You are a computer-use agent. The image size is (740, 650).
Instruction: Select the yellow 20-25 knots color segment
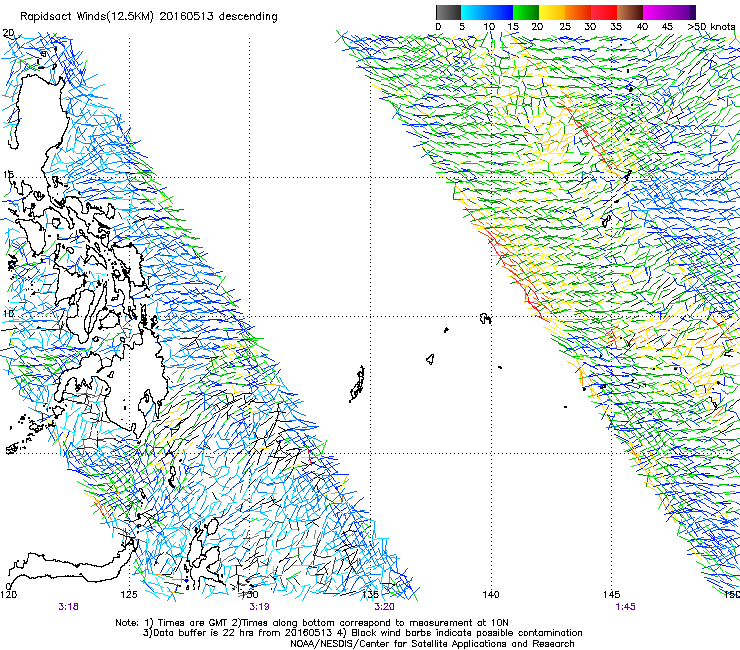[552, 12]
